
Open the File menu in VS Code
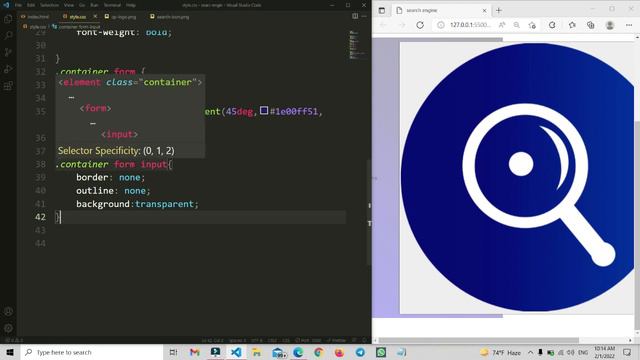(x=18, y=5)
